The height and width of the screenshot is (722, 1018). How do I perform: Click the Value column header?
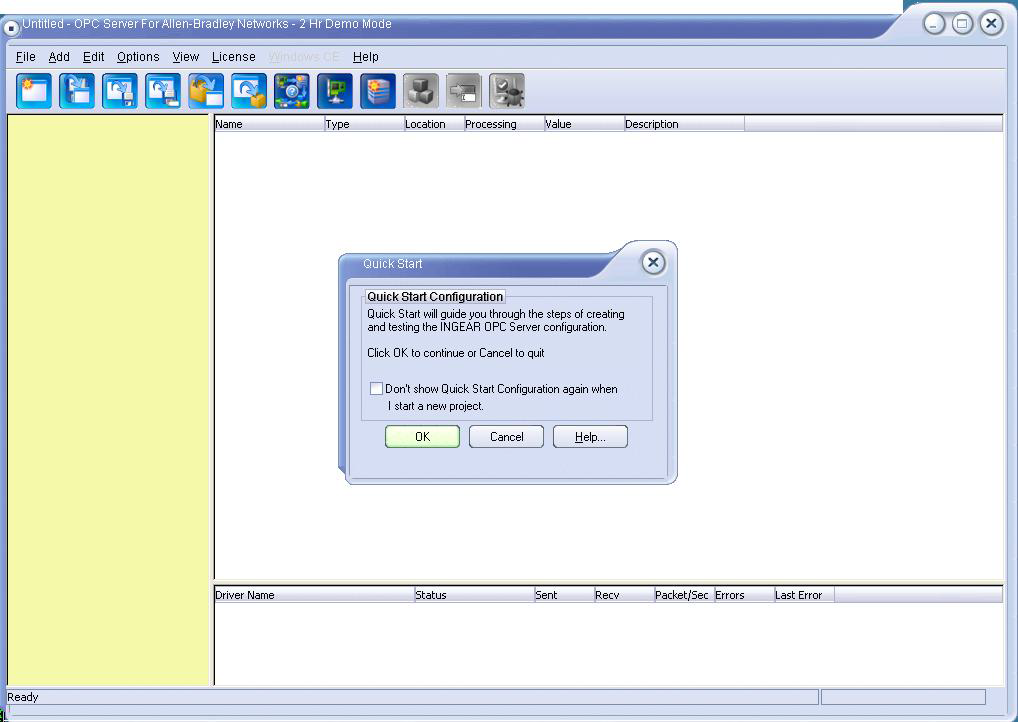584,124
